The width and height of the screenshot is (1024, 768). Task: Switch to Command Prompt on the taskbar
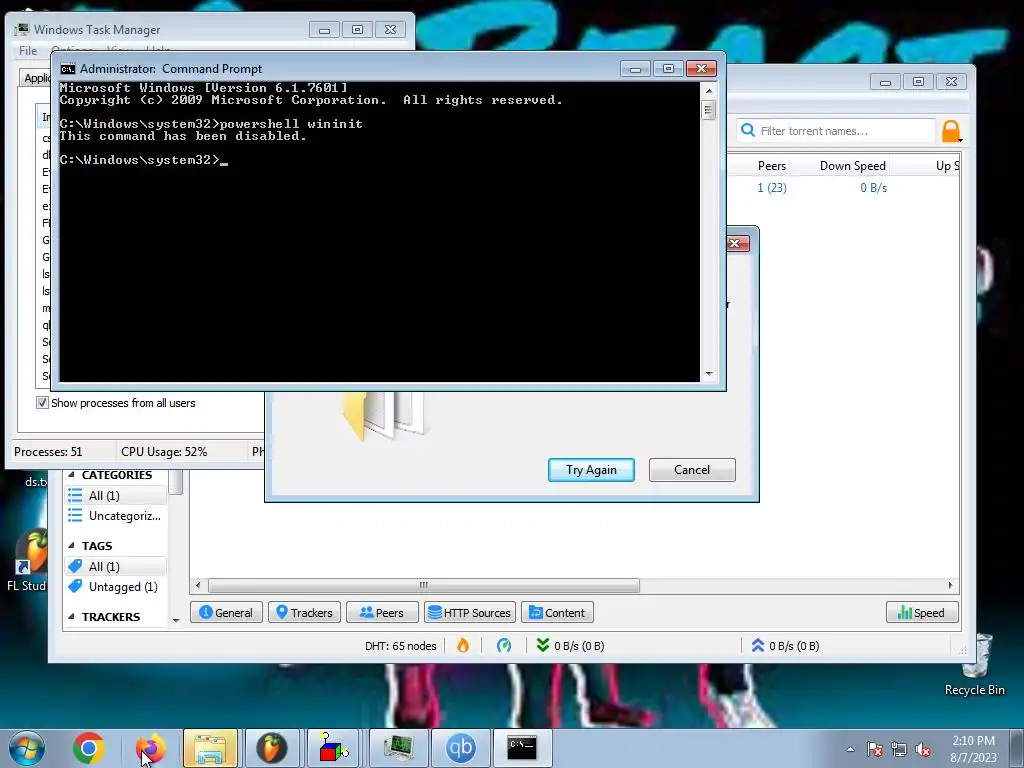coord(522,748)
